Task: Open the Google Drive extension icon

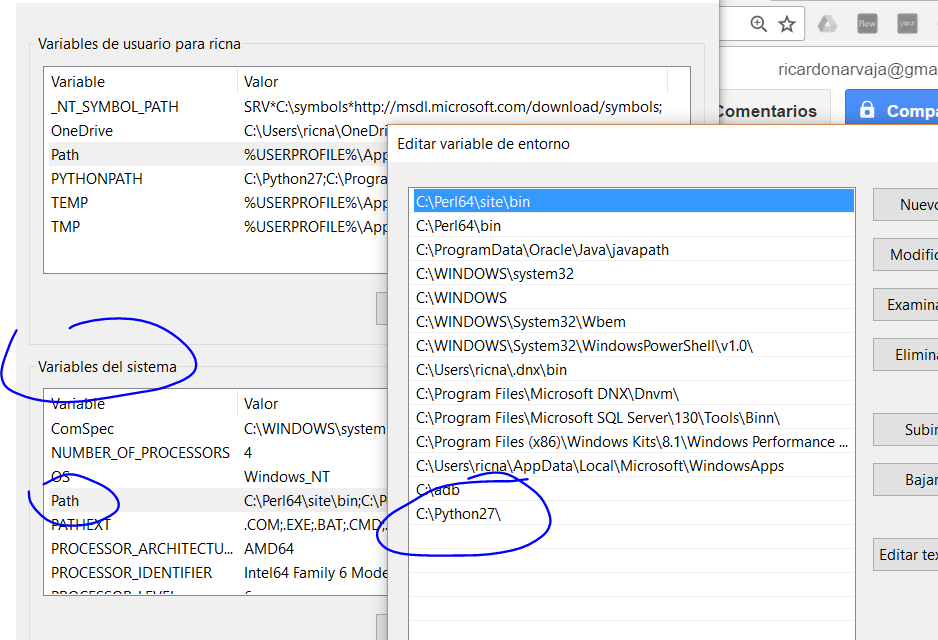Action: click(x=827, y=24)
